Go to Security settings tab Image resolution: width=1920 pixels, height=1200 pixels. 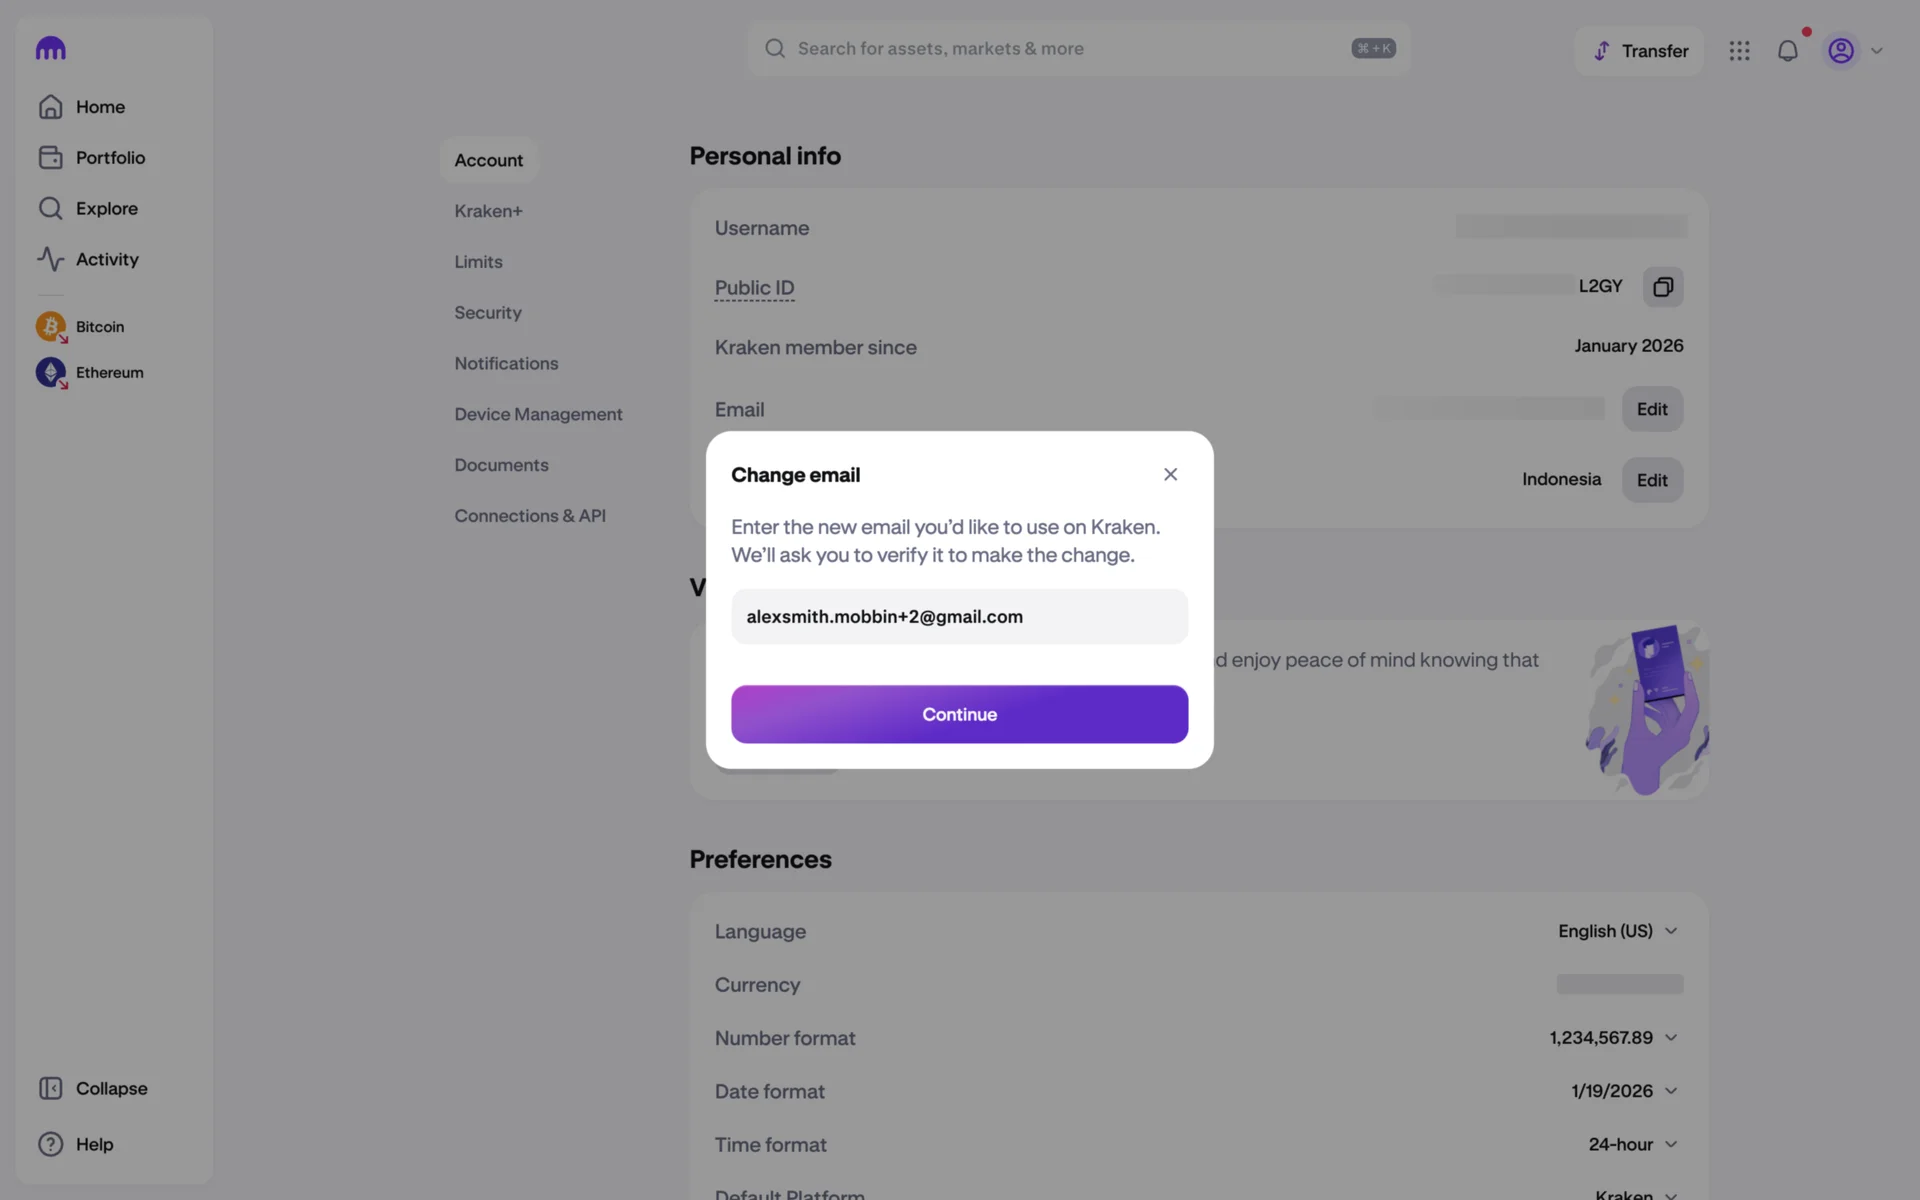[488, 313]
